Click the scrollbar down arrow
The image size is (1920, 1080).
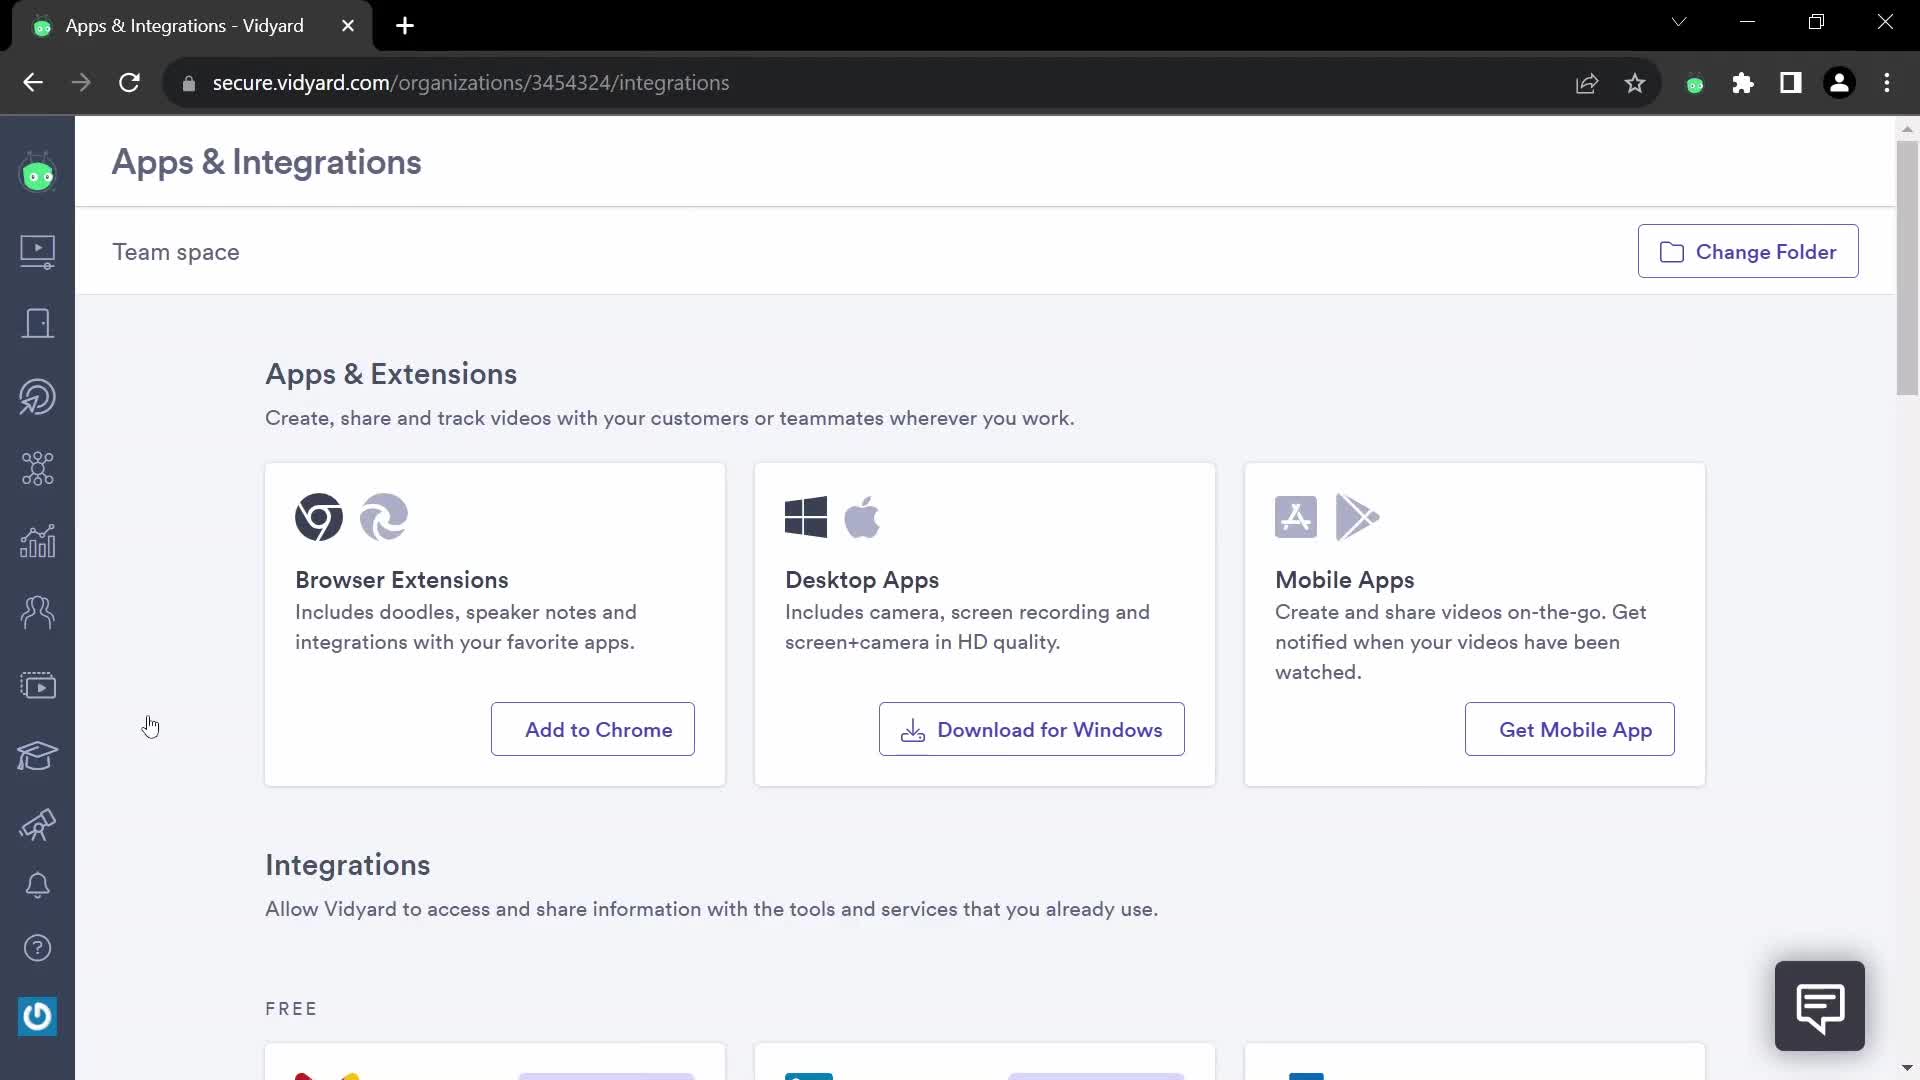click(1907, 1068)
